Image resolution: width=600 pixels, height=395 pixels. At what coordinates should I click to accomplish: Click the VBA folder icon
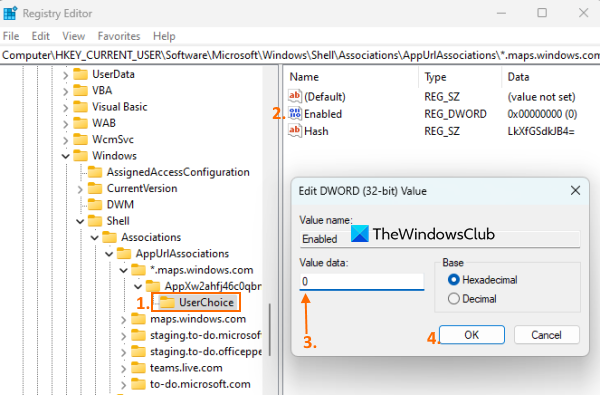tap(80, 90)
